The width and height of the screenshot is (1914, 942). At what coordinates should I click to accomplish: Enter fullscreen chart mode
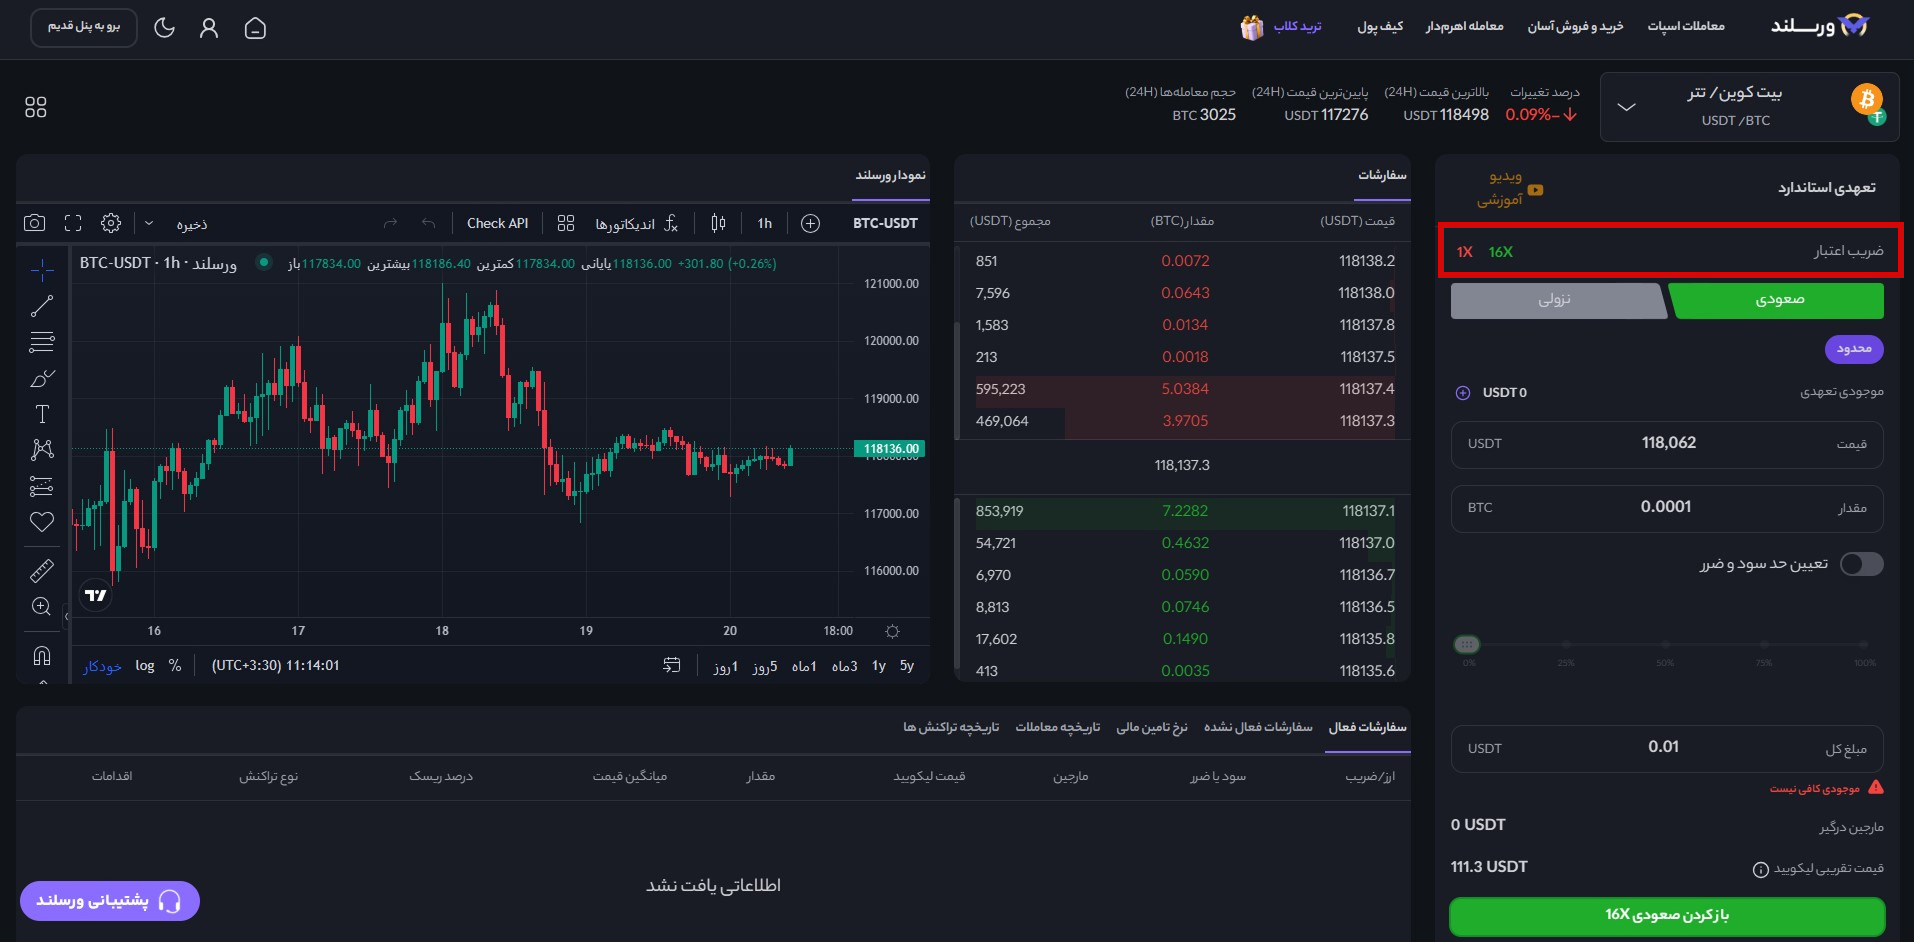pos(73,224)
